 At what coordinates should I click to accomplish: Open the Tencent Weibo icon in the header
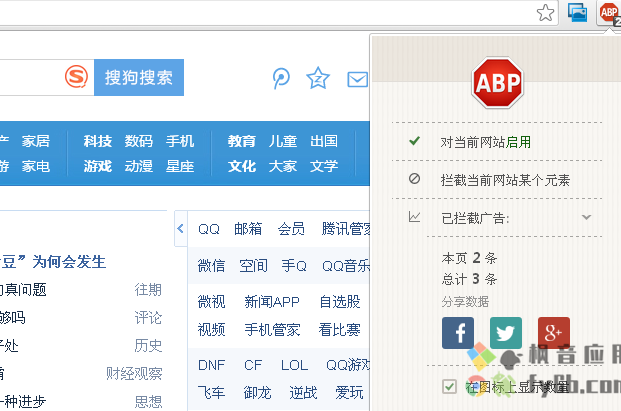tap(281, 78)
